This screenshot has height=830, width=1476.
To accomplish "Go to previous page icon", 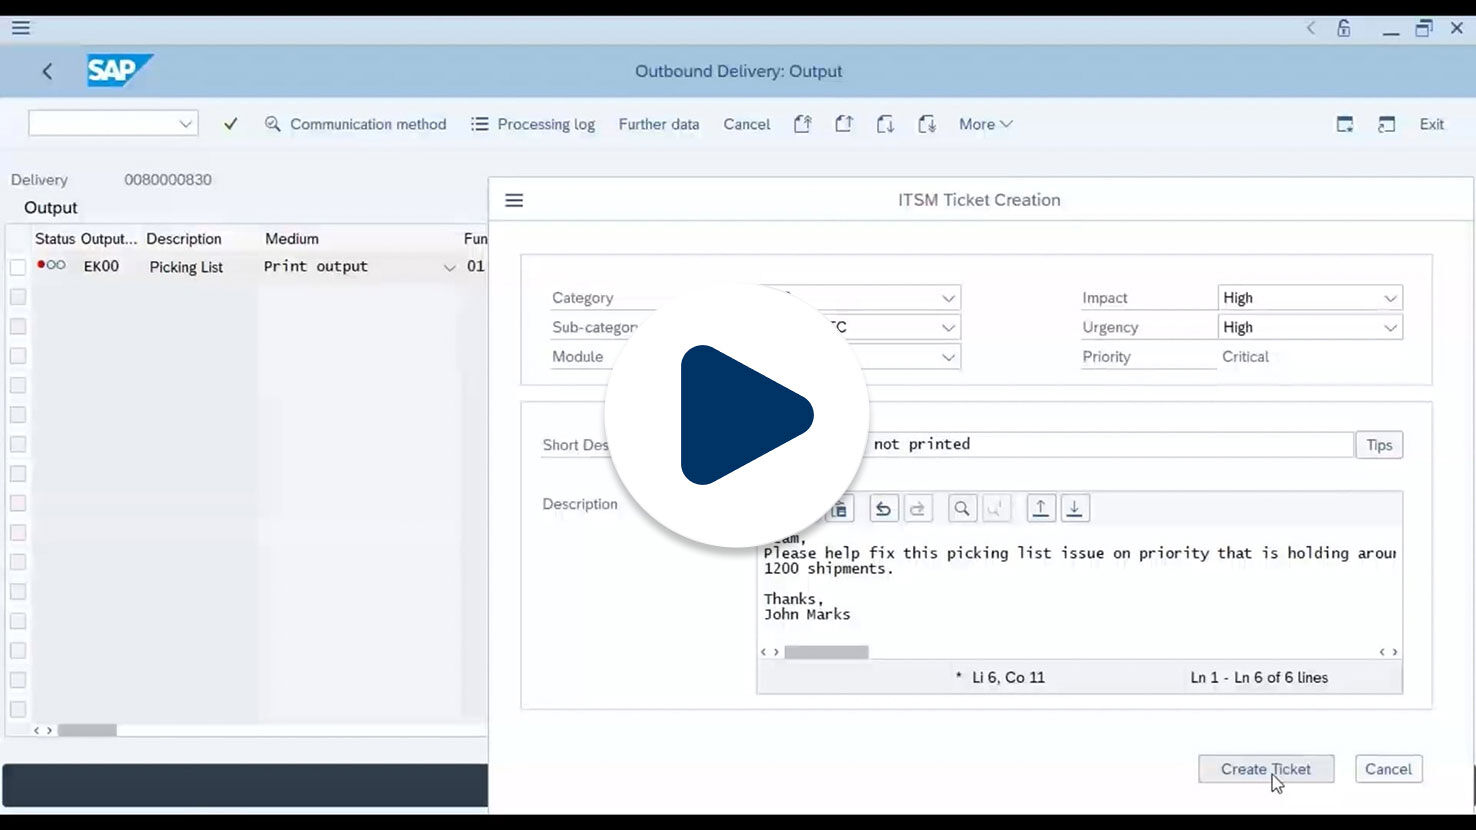I will tap(844, 124).
